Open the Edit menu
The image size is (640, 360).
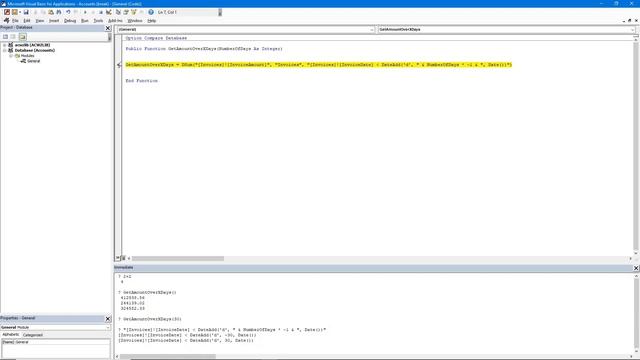[27, 20]
